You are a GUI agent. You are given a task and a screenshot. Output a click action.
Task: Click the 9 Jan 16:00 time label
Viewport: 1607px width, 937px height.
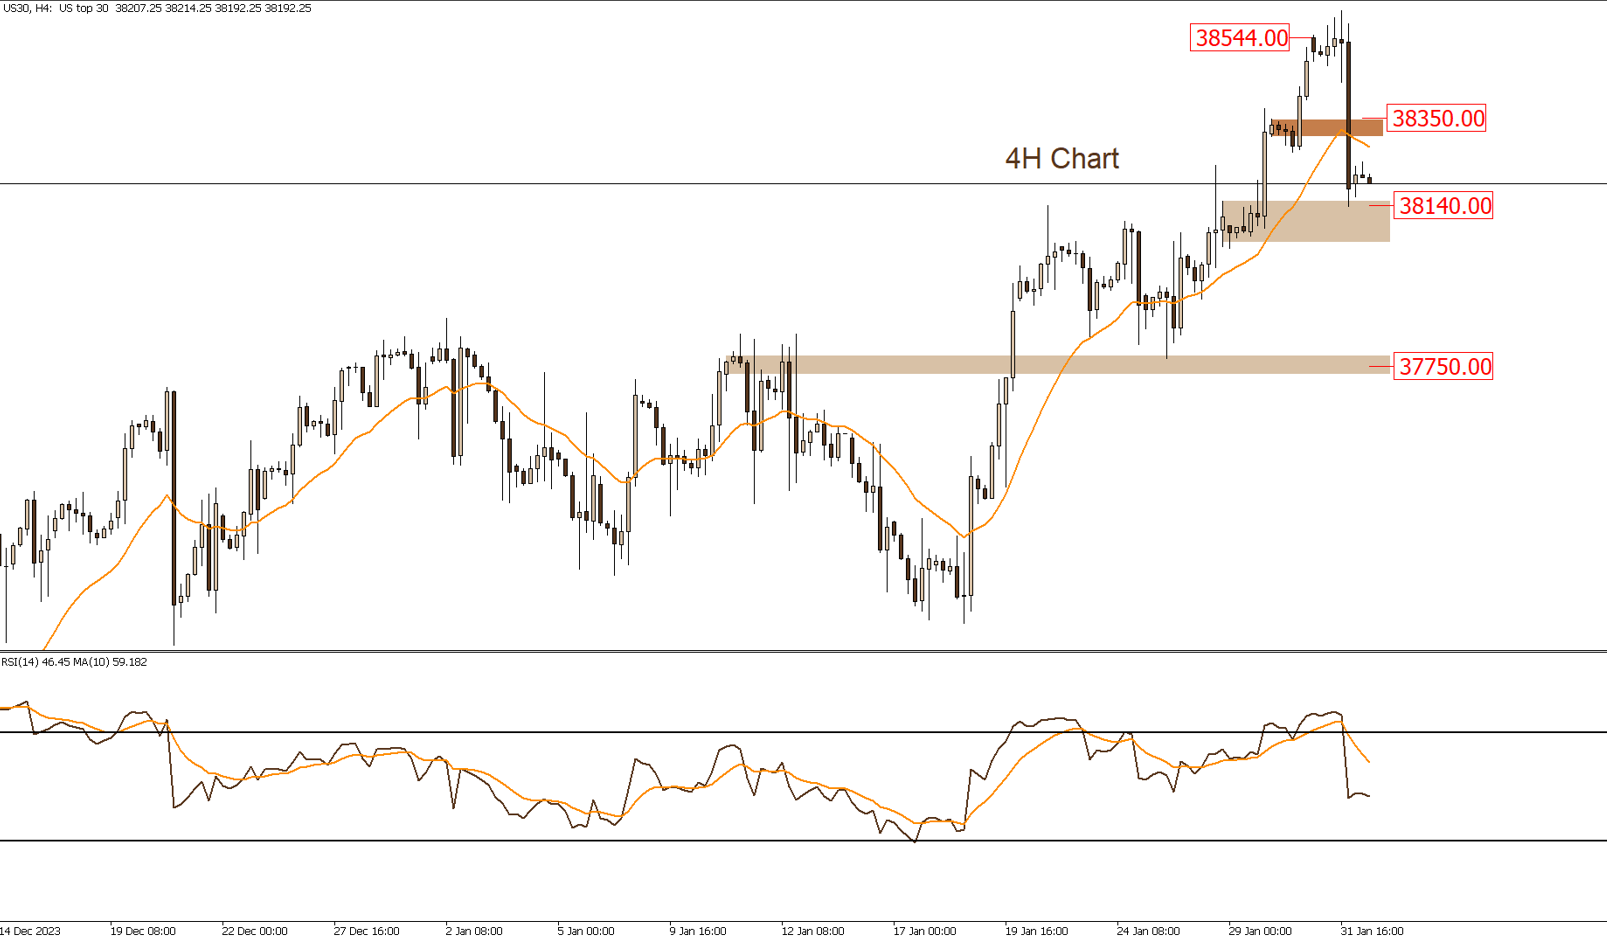coord(697,931)
